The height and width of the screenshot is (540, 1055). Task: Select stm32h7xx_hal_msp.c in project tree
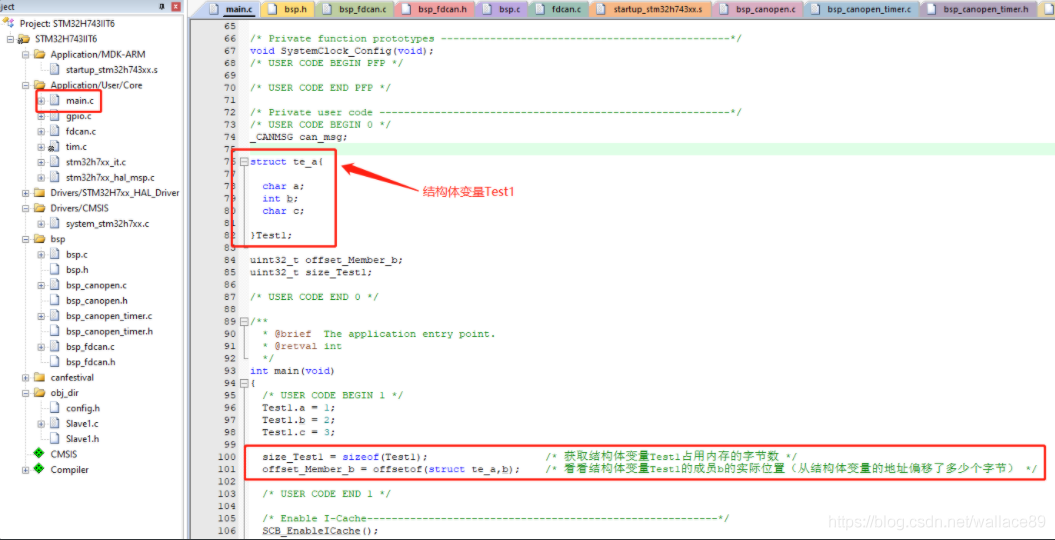point(110,178)
